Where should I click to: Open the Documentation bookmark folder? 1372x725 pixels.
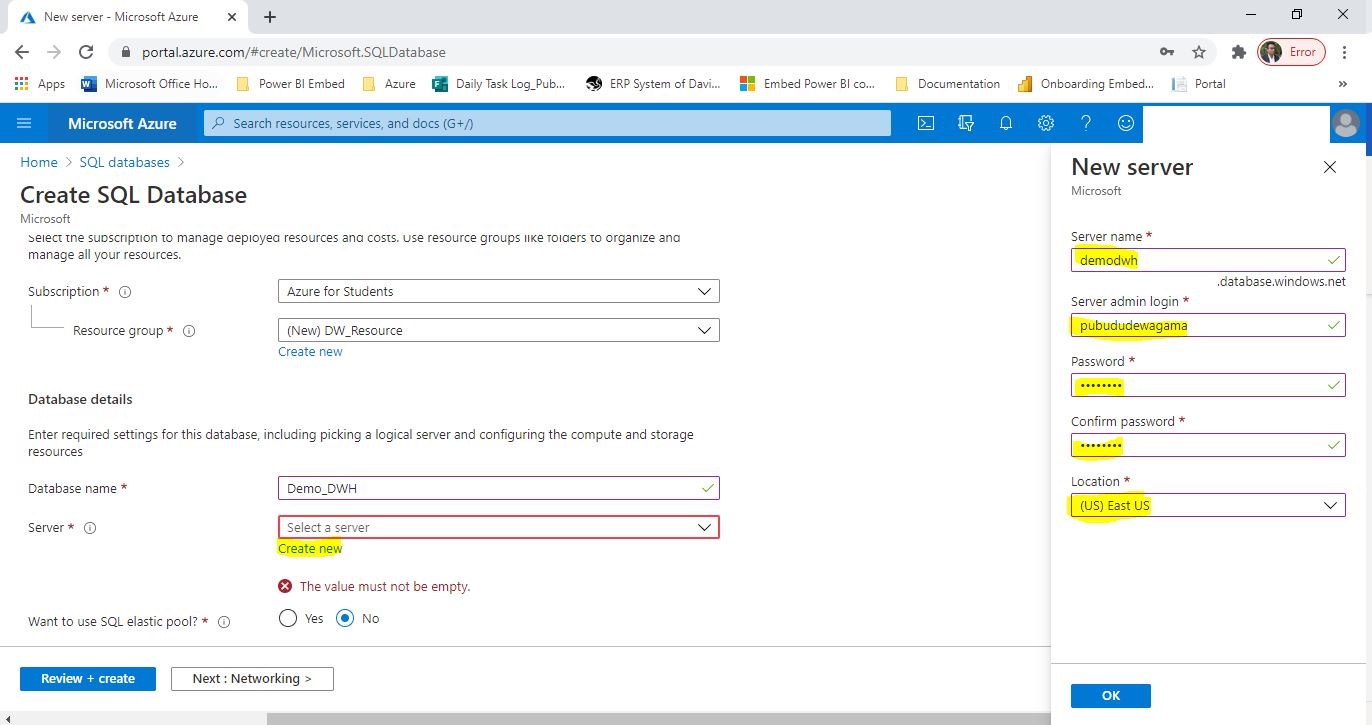pyautogui.click(x=948, y=84)
